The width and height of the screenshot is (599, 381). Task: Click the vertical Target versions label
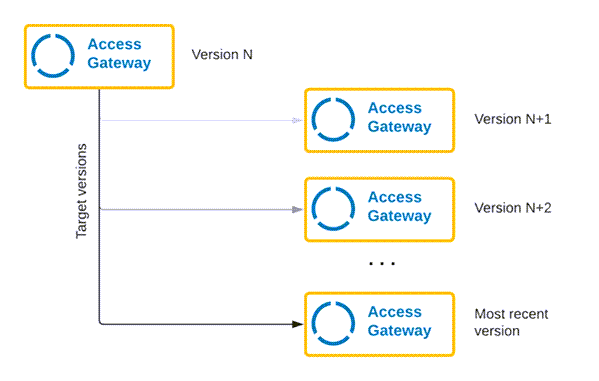click(x=81, y=191)
